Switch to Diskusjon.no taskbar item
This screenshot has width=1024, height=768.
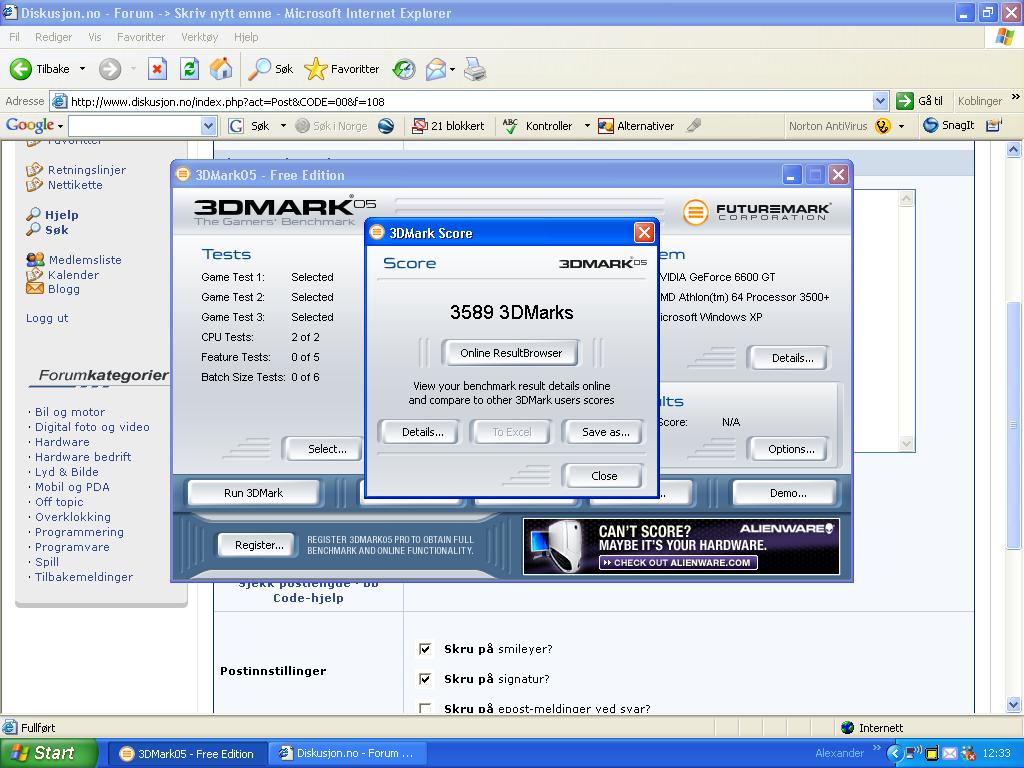click(348, 753)
